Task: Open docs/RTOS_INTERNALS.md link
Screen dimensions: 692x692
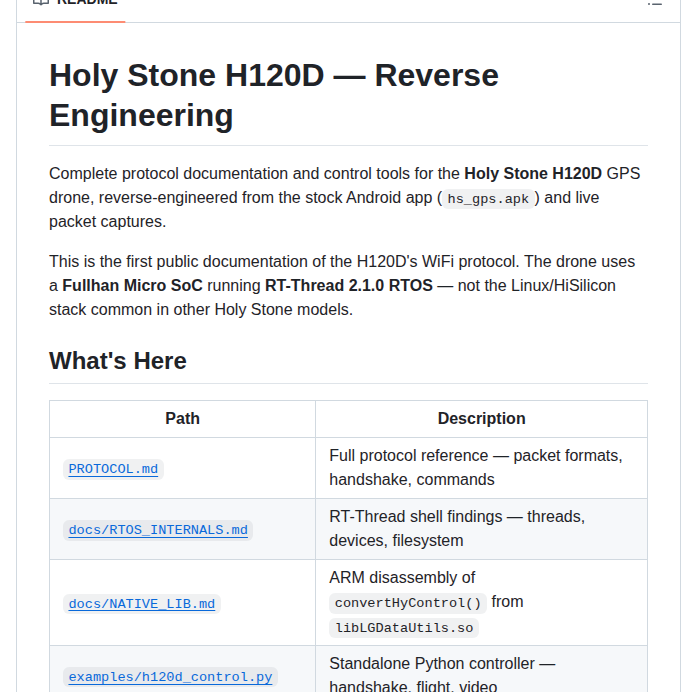Action: (158, 530)
